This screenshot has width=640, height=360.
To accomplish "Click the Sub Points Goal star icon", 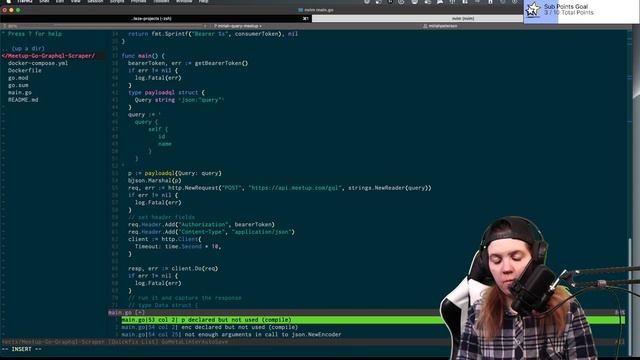I will [533, 9].
